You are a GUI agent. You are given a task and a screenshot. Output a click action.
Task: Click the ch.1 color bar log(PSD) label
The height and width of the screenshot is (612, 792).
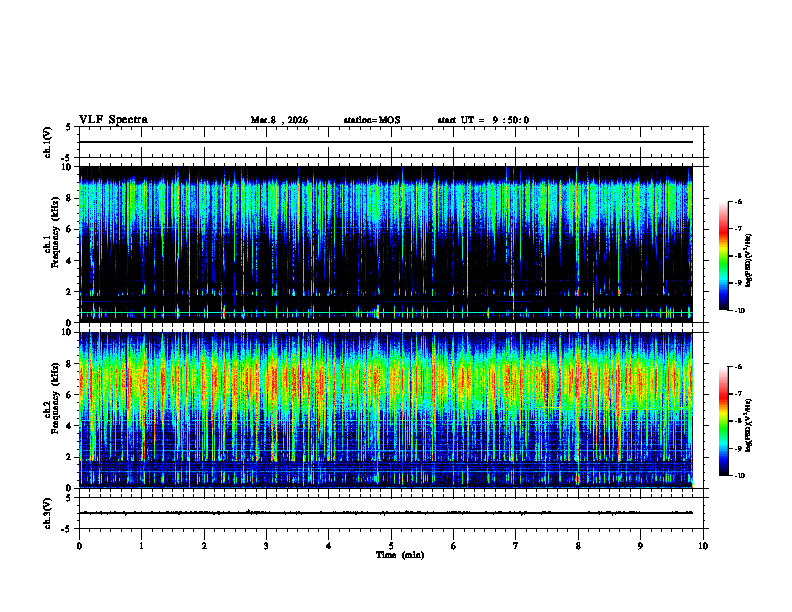(x=749, y=261)
